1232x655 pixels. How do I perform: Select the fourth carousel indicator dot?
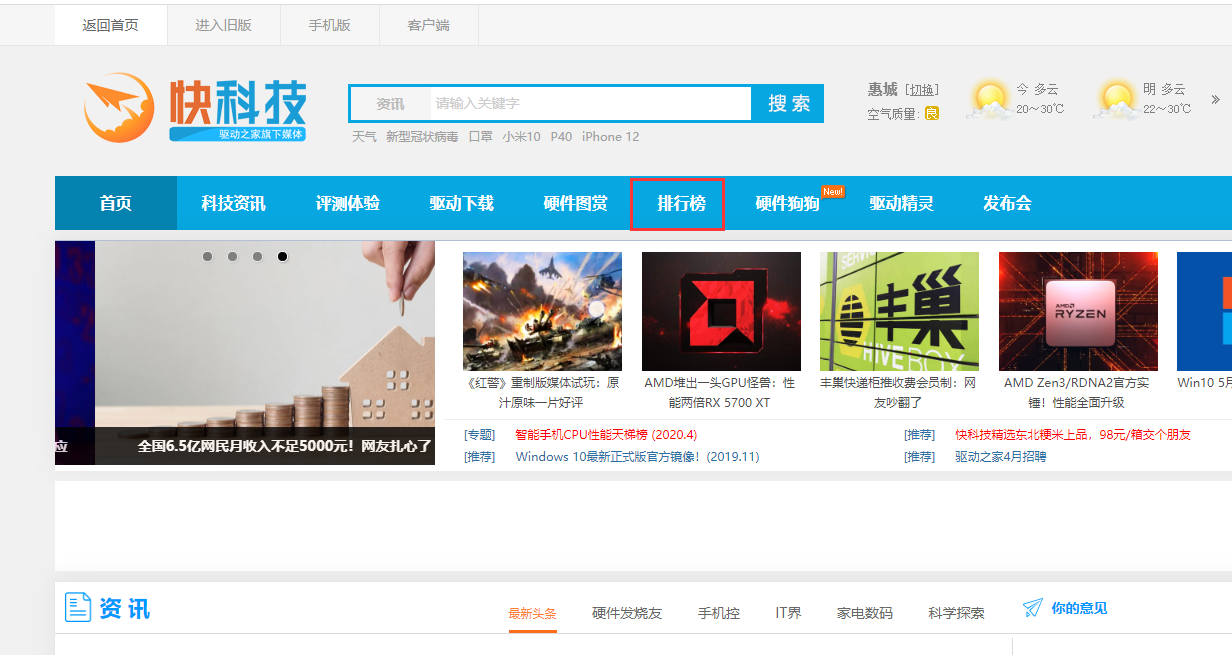pyautogui.click(x=283, y=257)
